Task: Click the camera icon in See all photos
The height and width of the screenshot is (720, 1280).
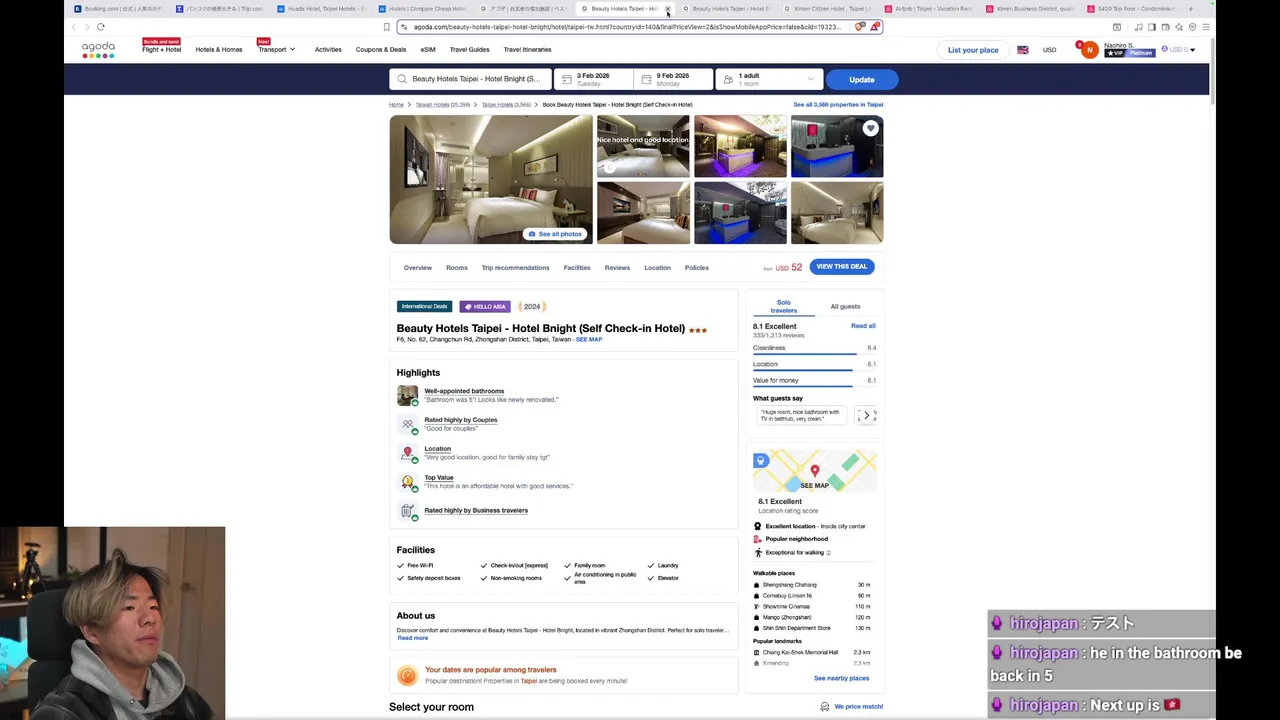Action: click(532, 234)
